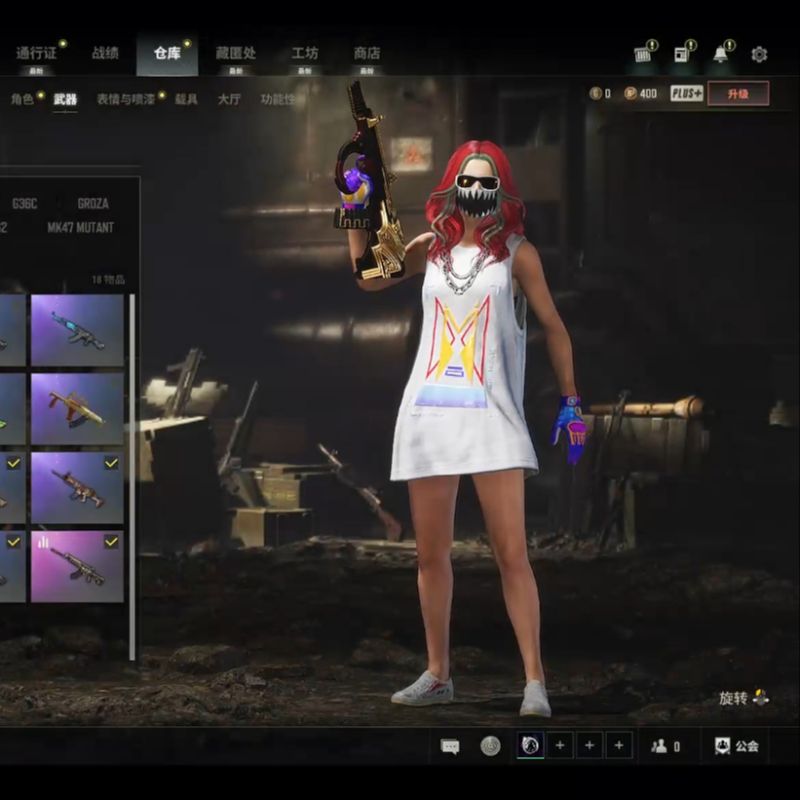Open the settings gear icon

[x=759, y=54]
